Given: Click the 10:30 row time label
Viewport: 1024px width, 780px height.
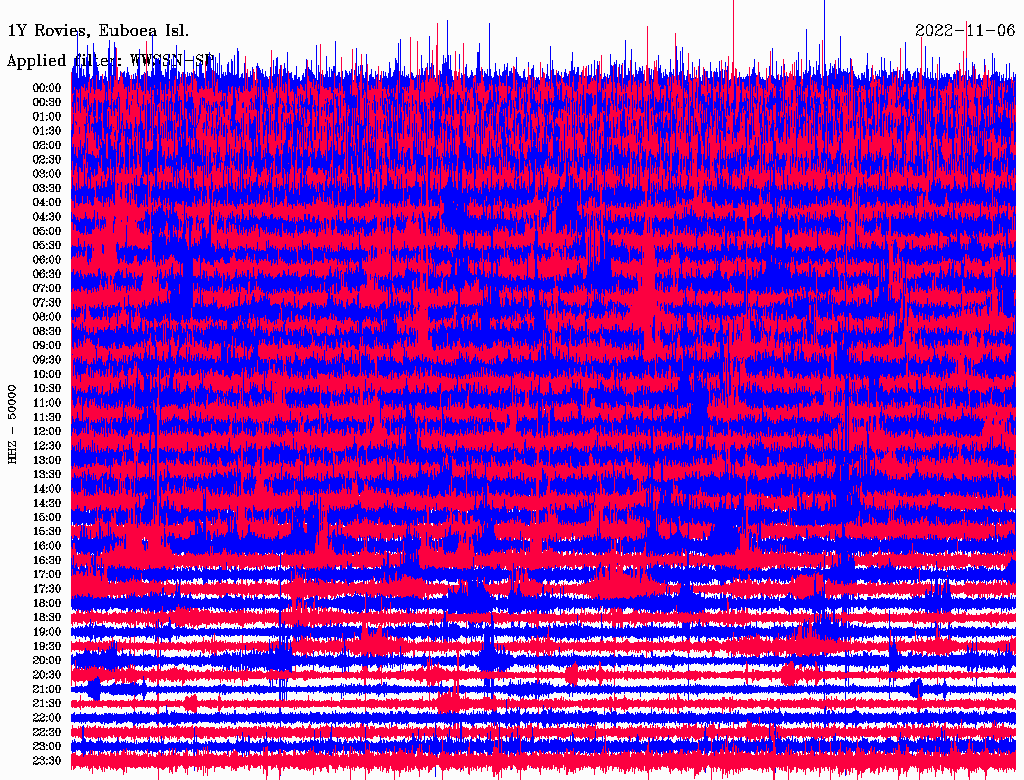Looking at the screenshot, I should coord(47,388).
